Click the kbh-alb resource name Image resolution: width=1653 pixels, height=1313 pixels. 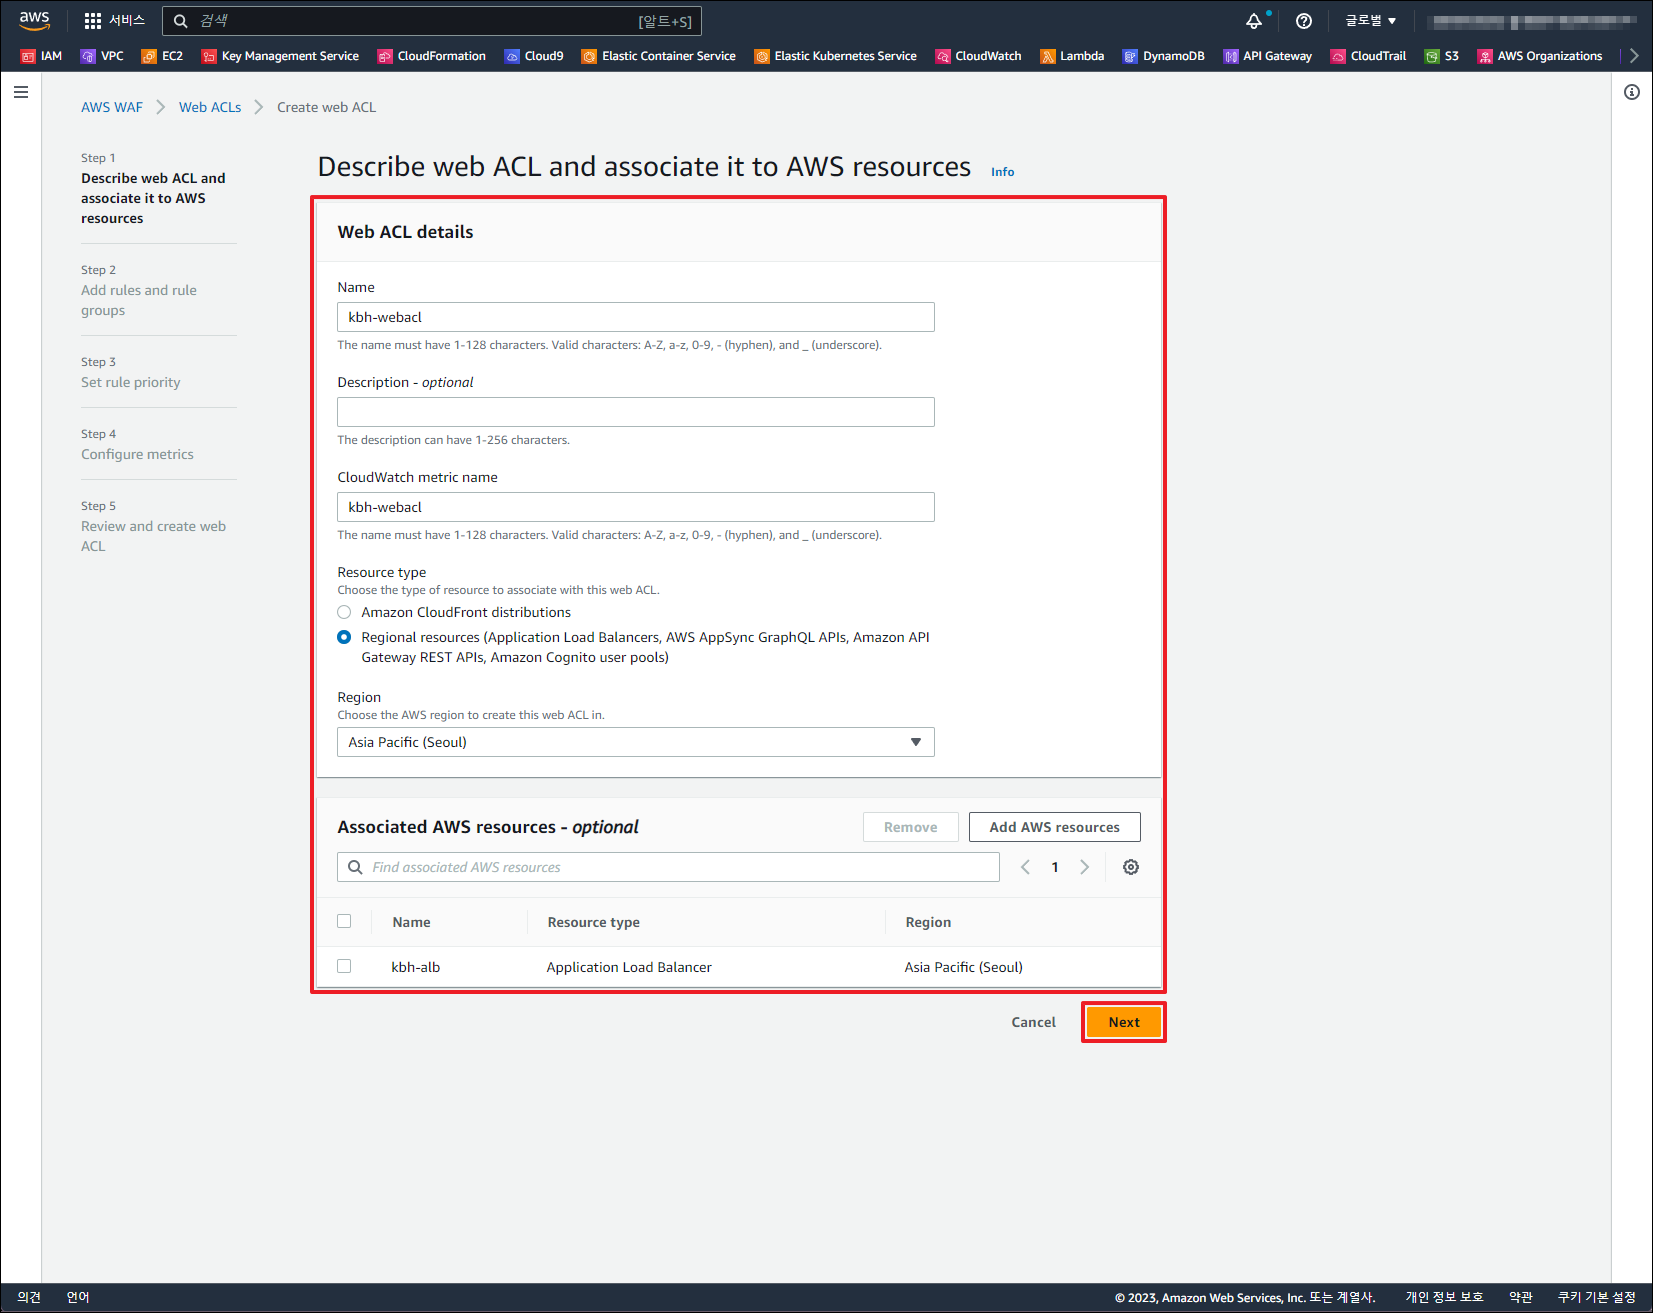pyautogui.click(x=416, y=967)
